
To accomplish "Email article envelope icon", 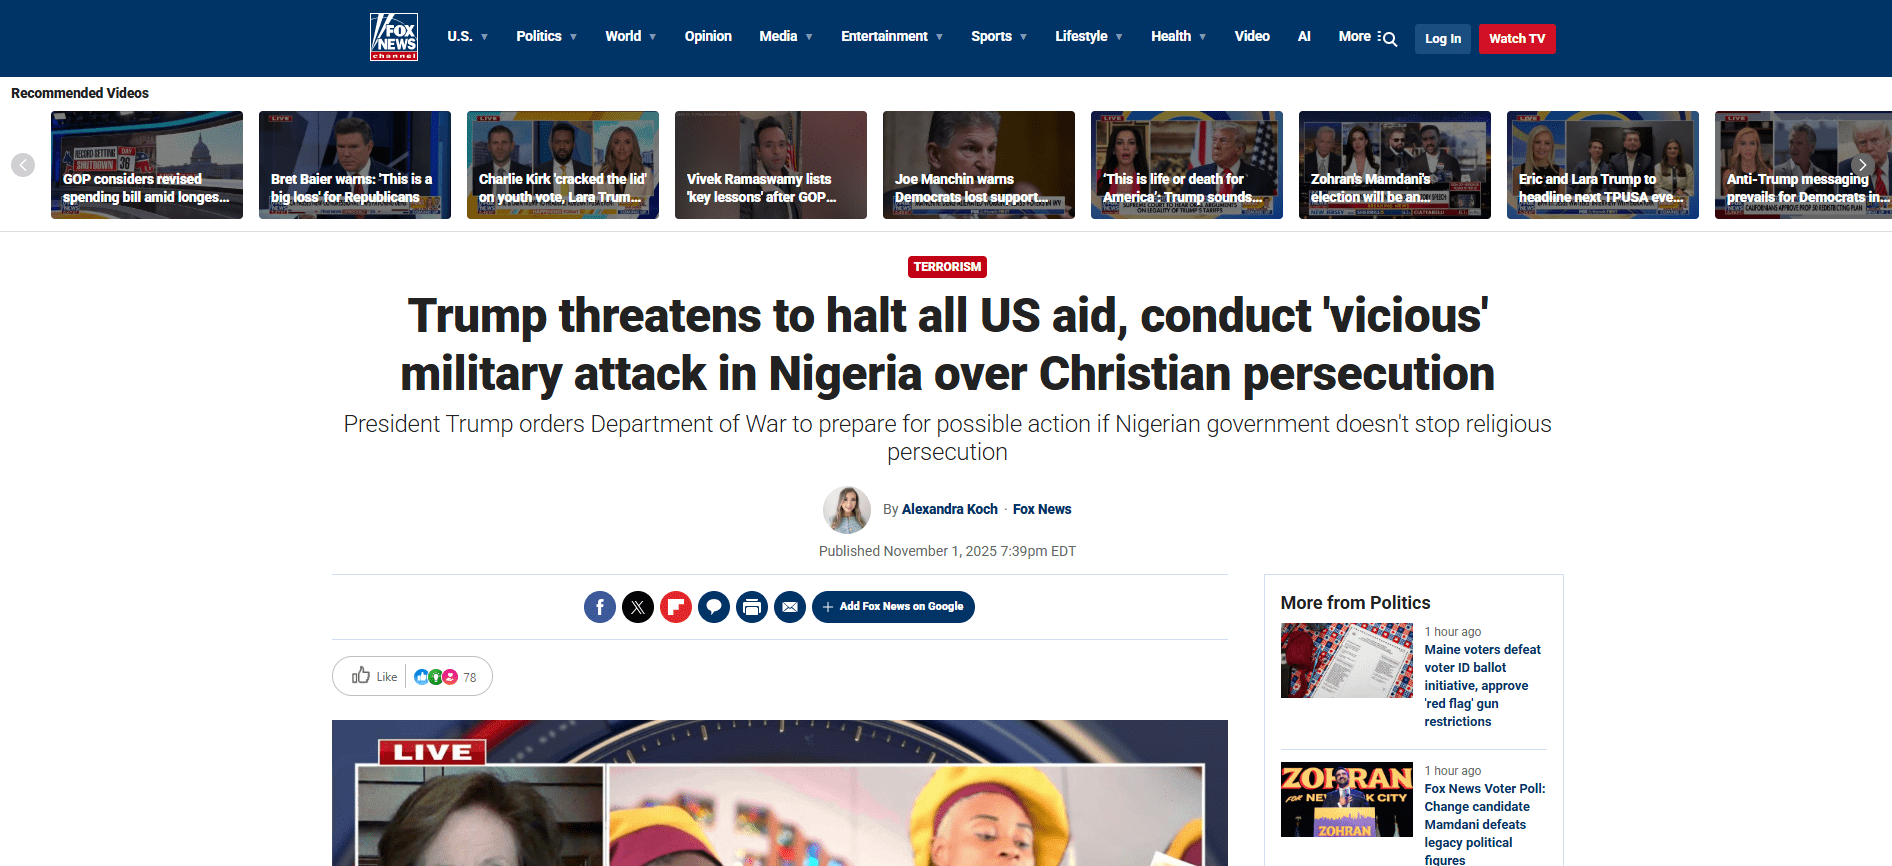I will tap(790, 607).
